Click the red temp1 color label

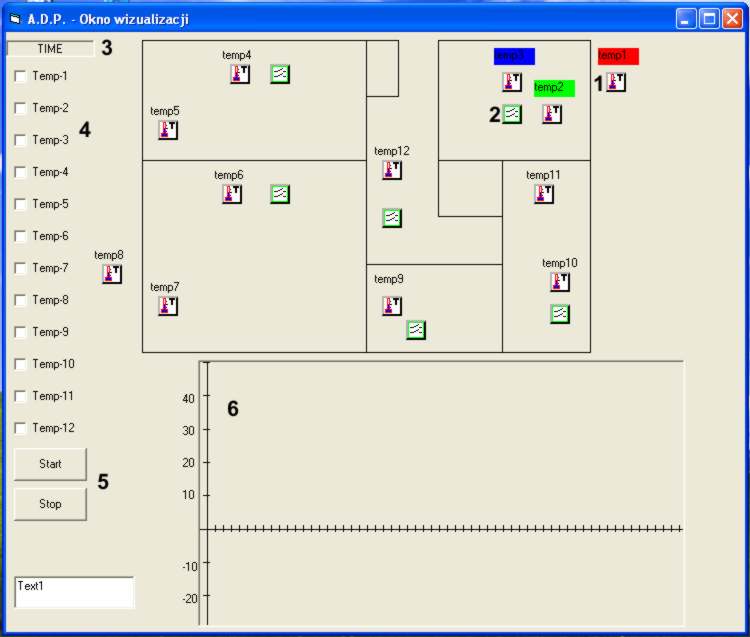coord(618,57)
